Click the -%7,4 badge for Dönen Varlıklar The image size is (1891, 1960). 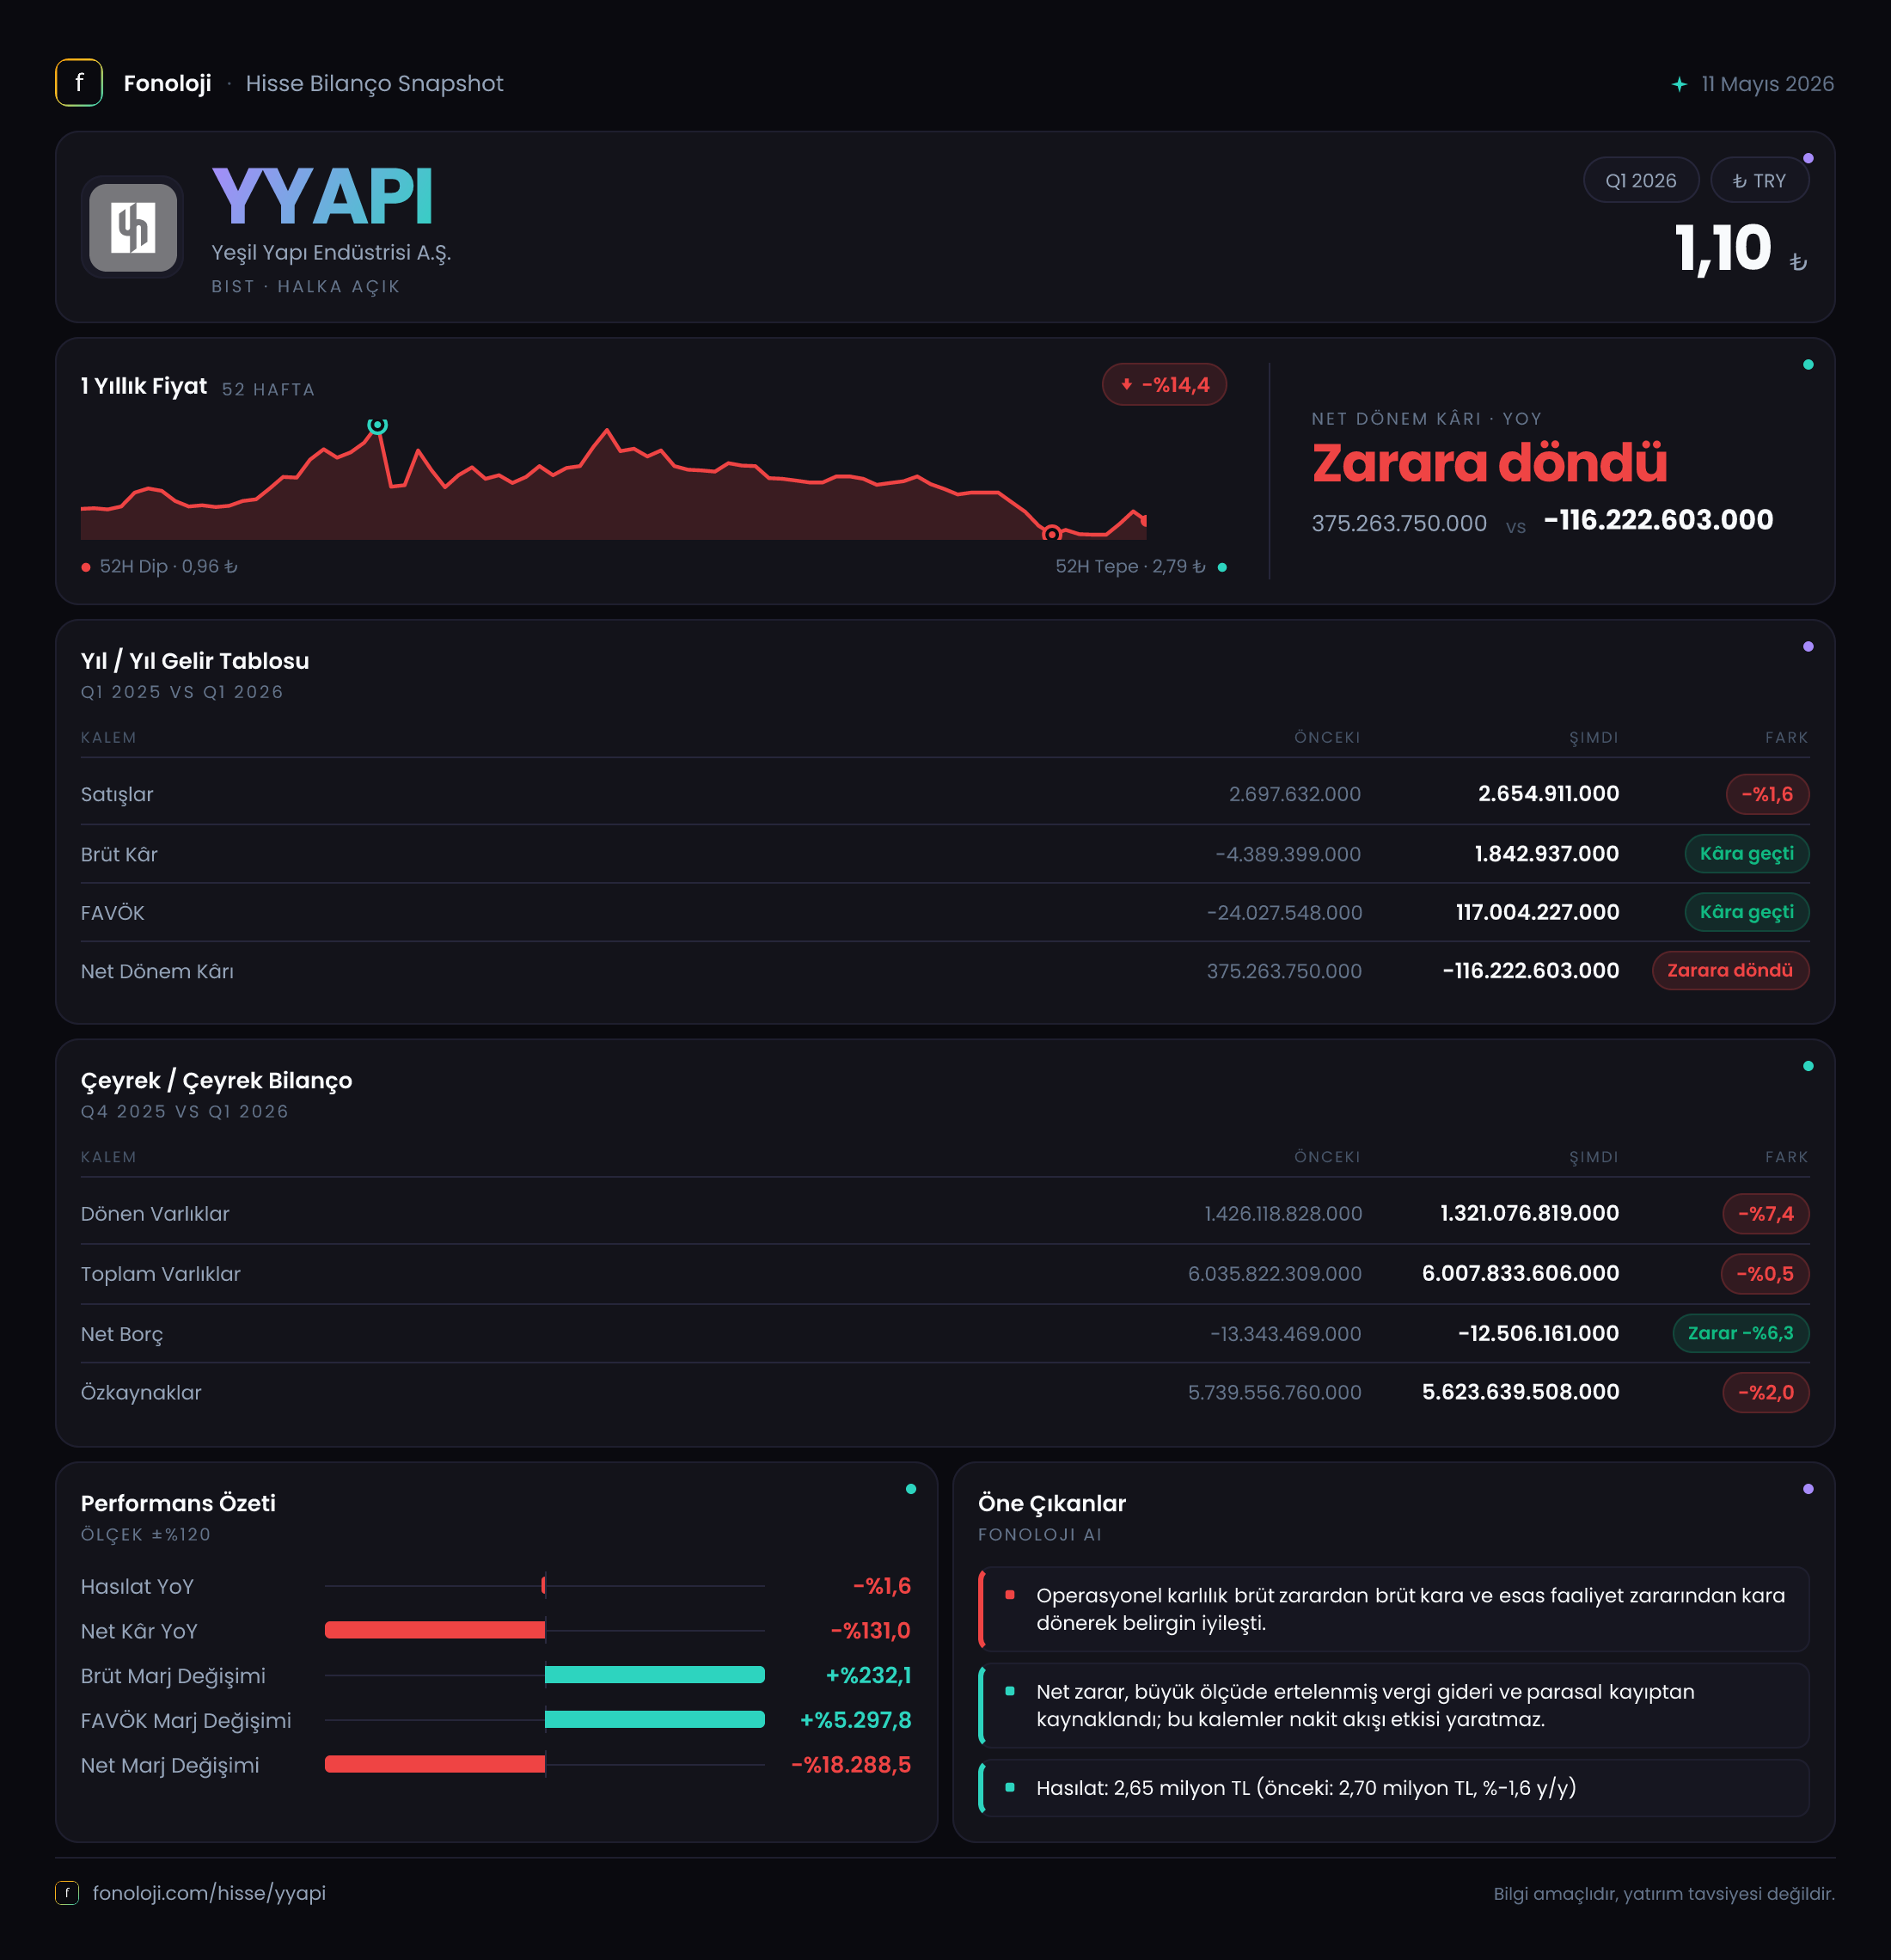(x=1765, y=1214)
